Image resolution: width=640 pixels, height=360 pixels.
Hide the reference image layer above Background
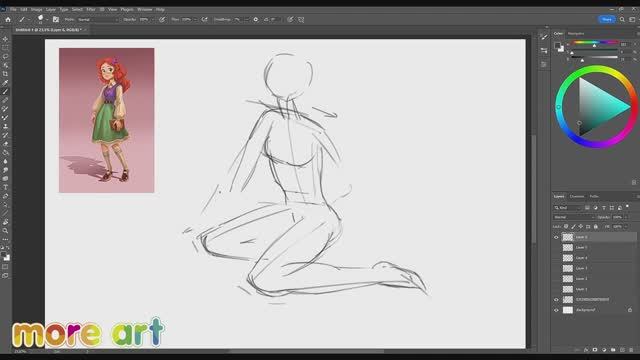tap(556, 300)
